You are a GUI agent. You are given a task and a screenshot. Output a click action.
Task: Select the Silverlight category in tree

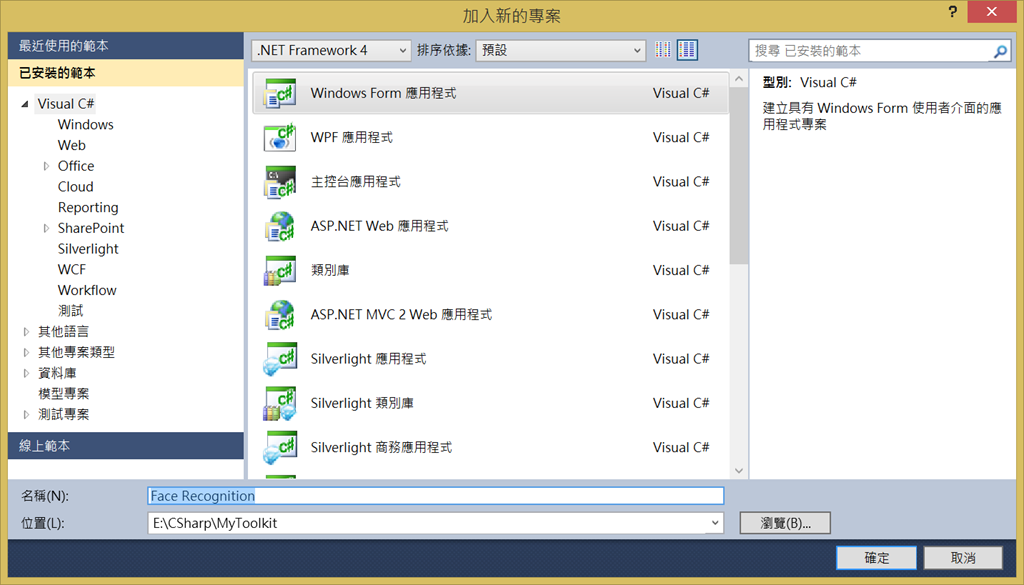click(x=88, y=249)
